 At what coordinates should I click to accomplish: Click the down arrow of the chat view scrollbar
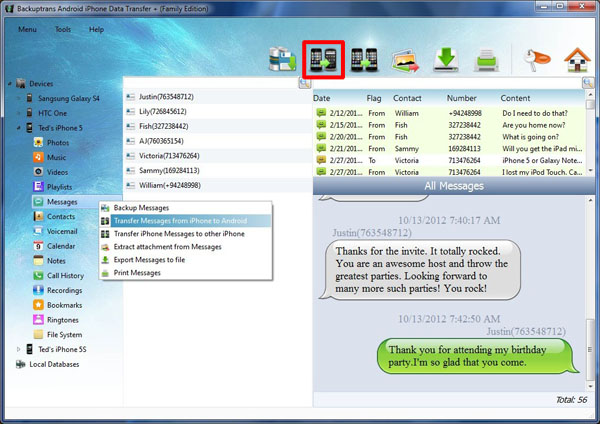[x=590, y=386]
